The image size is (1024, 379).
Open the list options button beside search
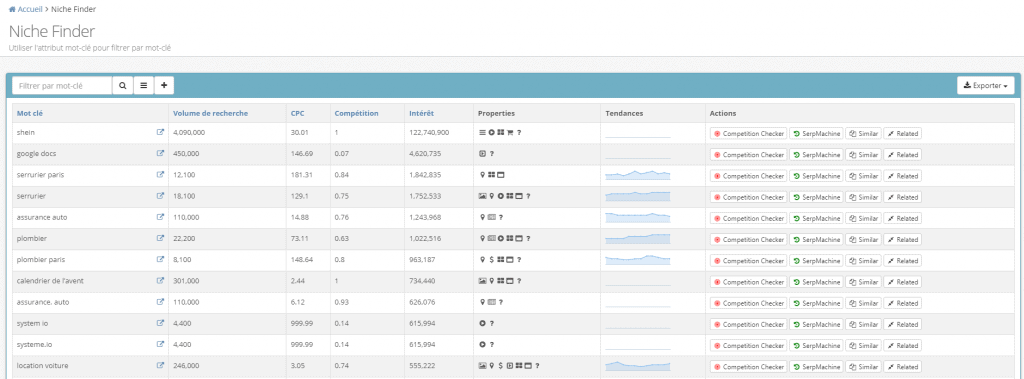coord(143,86)
